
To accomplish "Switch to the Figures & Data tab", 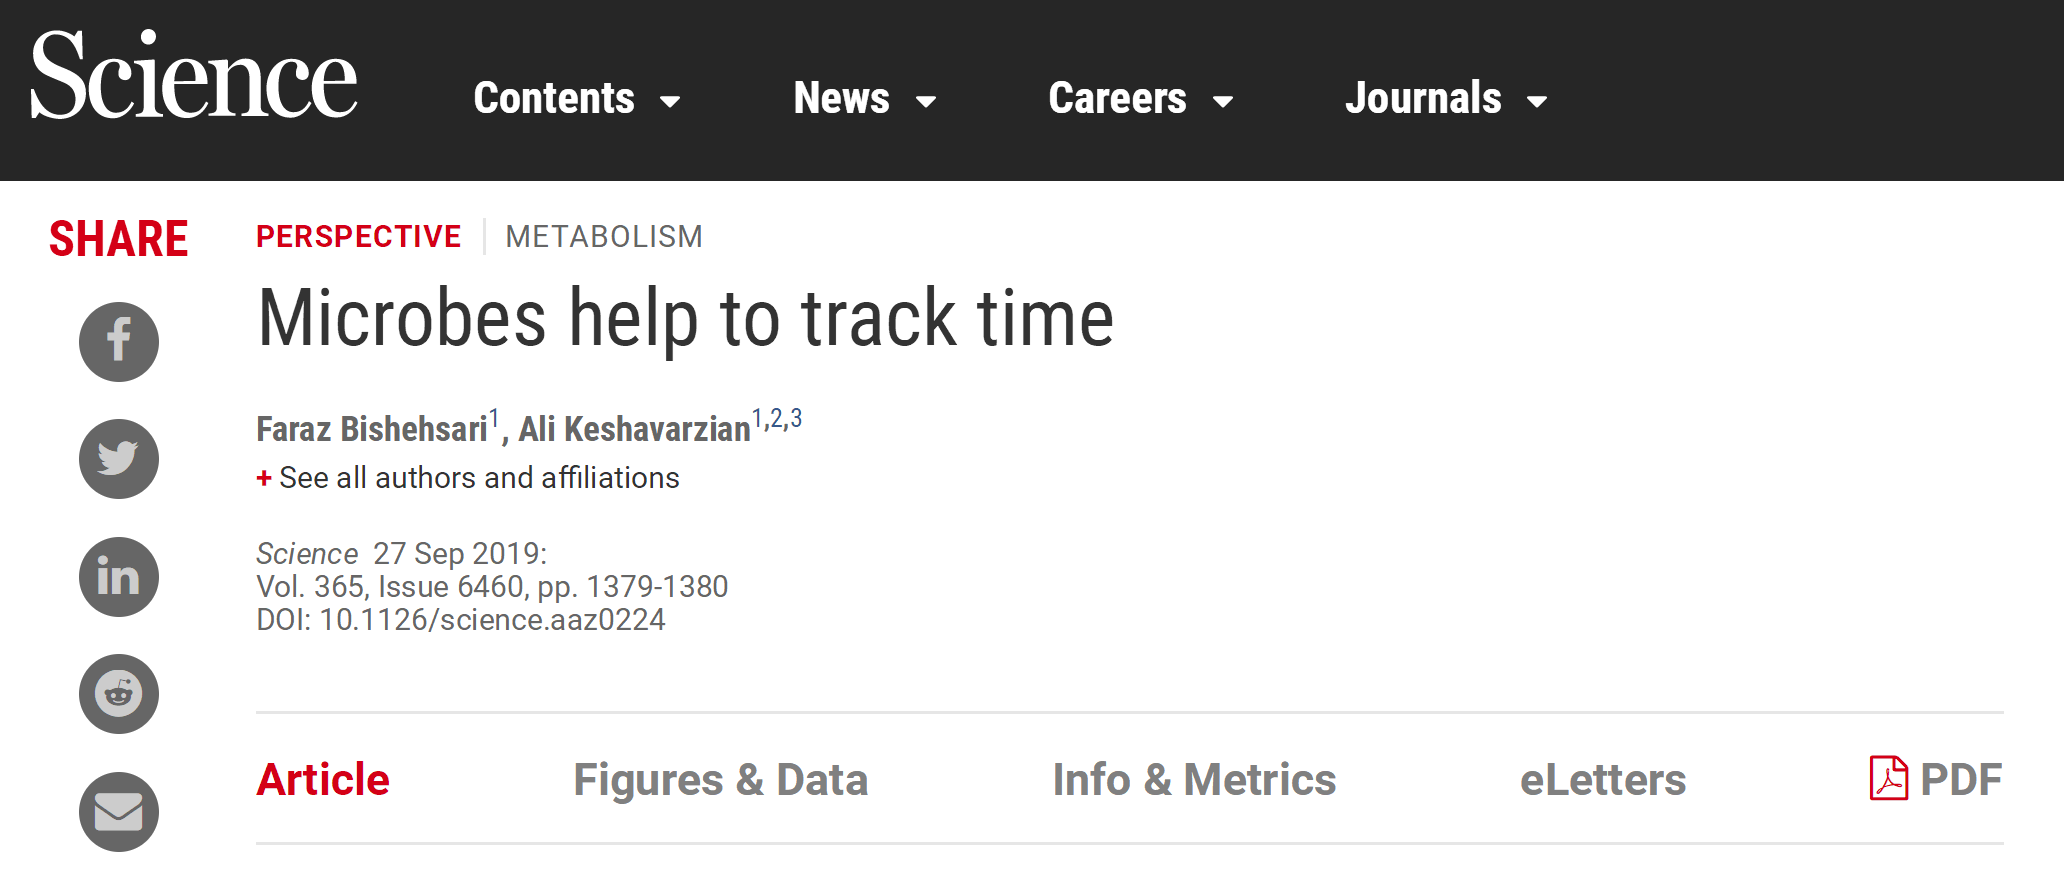I will [720, 780].
